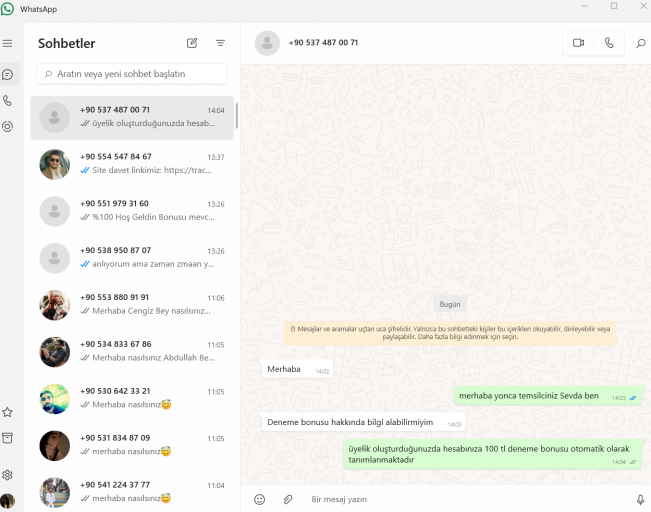Click the 'Deneme bonusu hakkında' message bubble

[x=364, y=422]
